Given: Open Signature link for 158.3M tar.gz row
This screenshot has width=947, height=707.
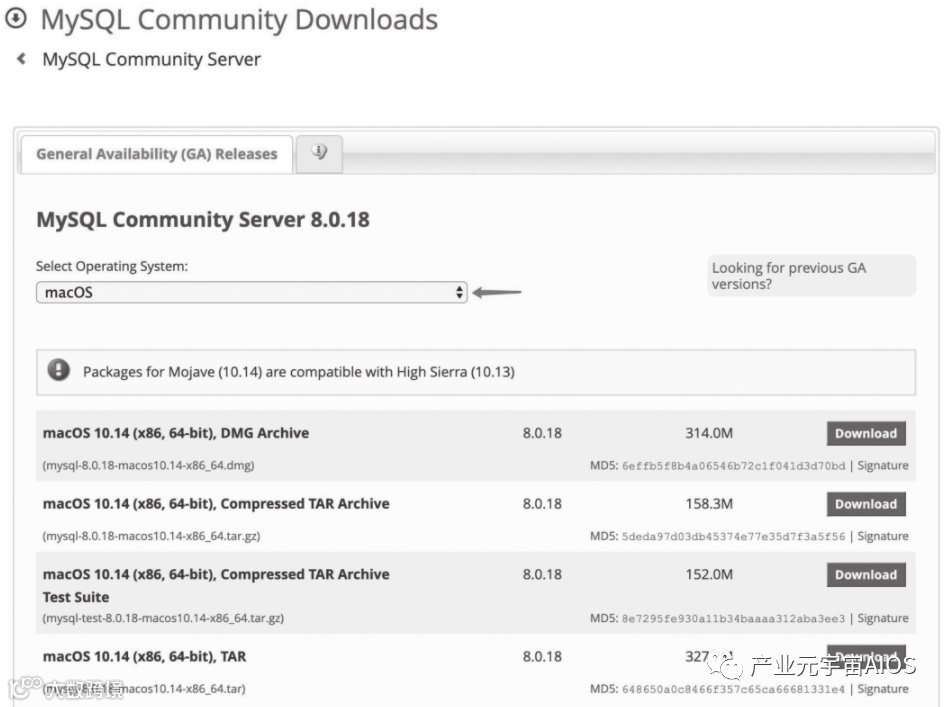Looking at the screenshot, I should coord(882,536).
